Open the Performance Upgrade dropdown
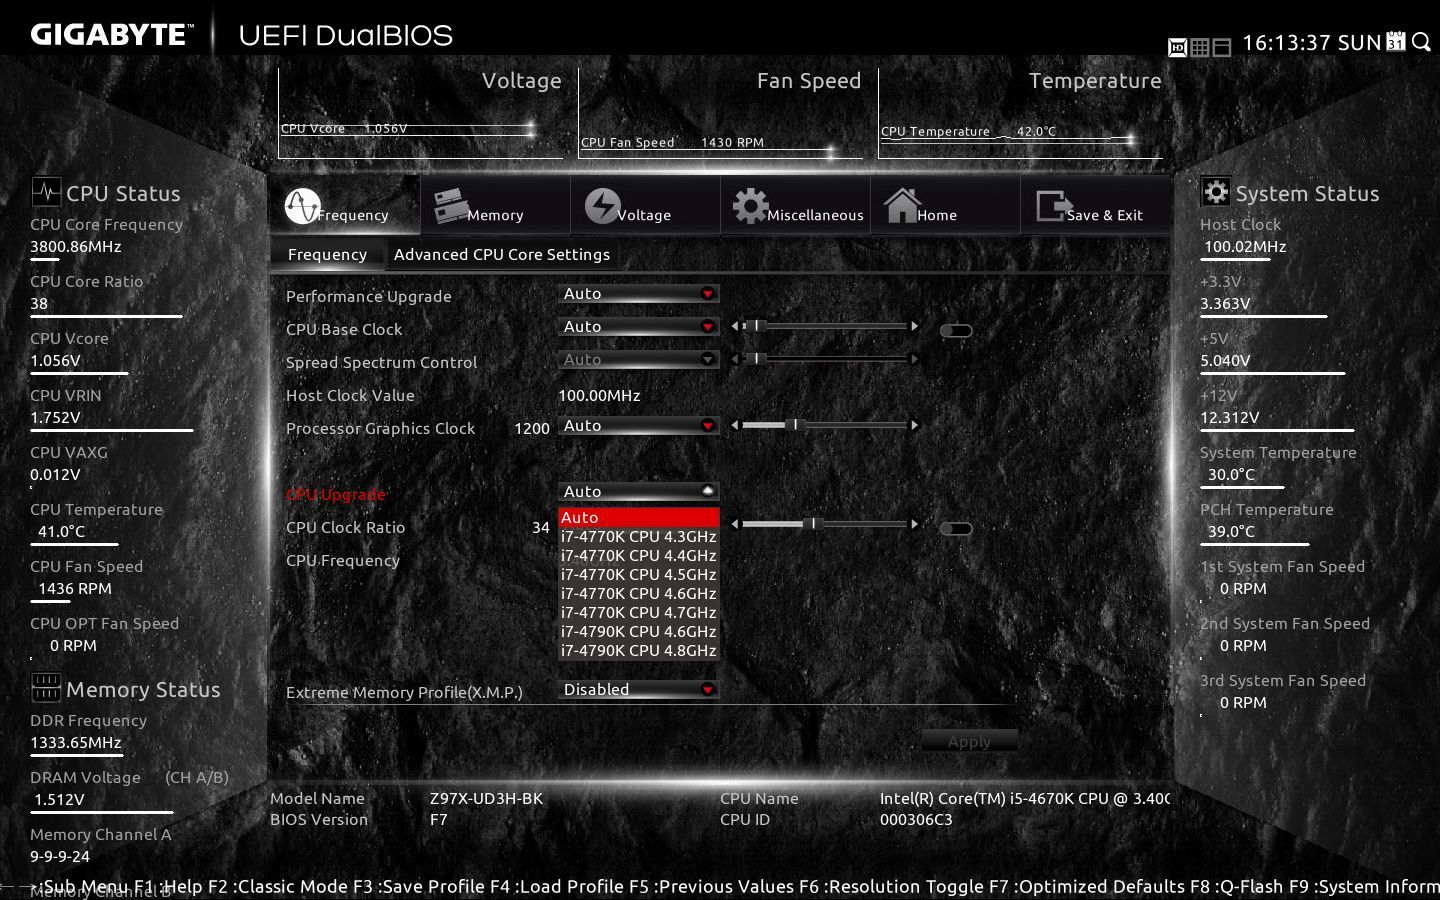The image size is (1440, 900). [x=638, y=294]
